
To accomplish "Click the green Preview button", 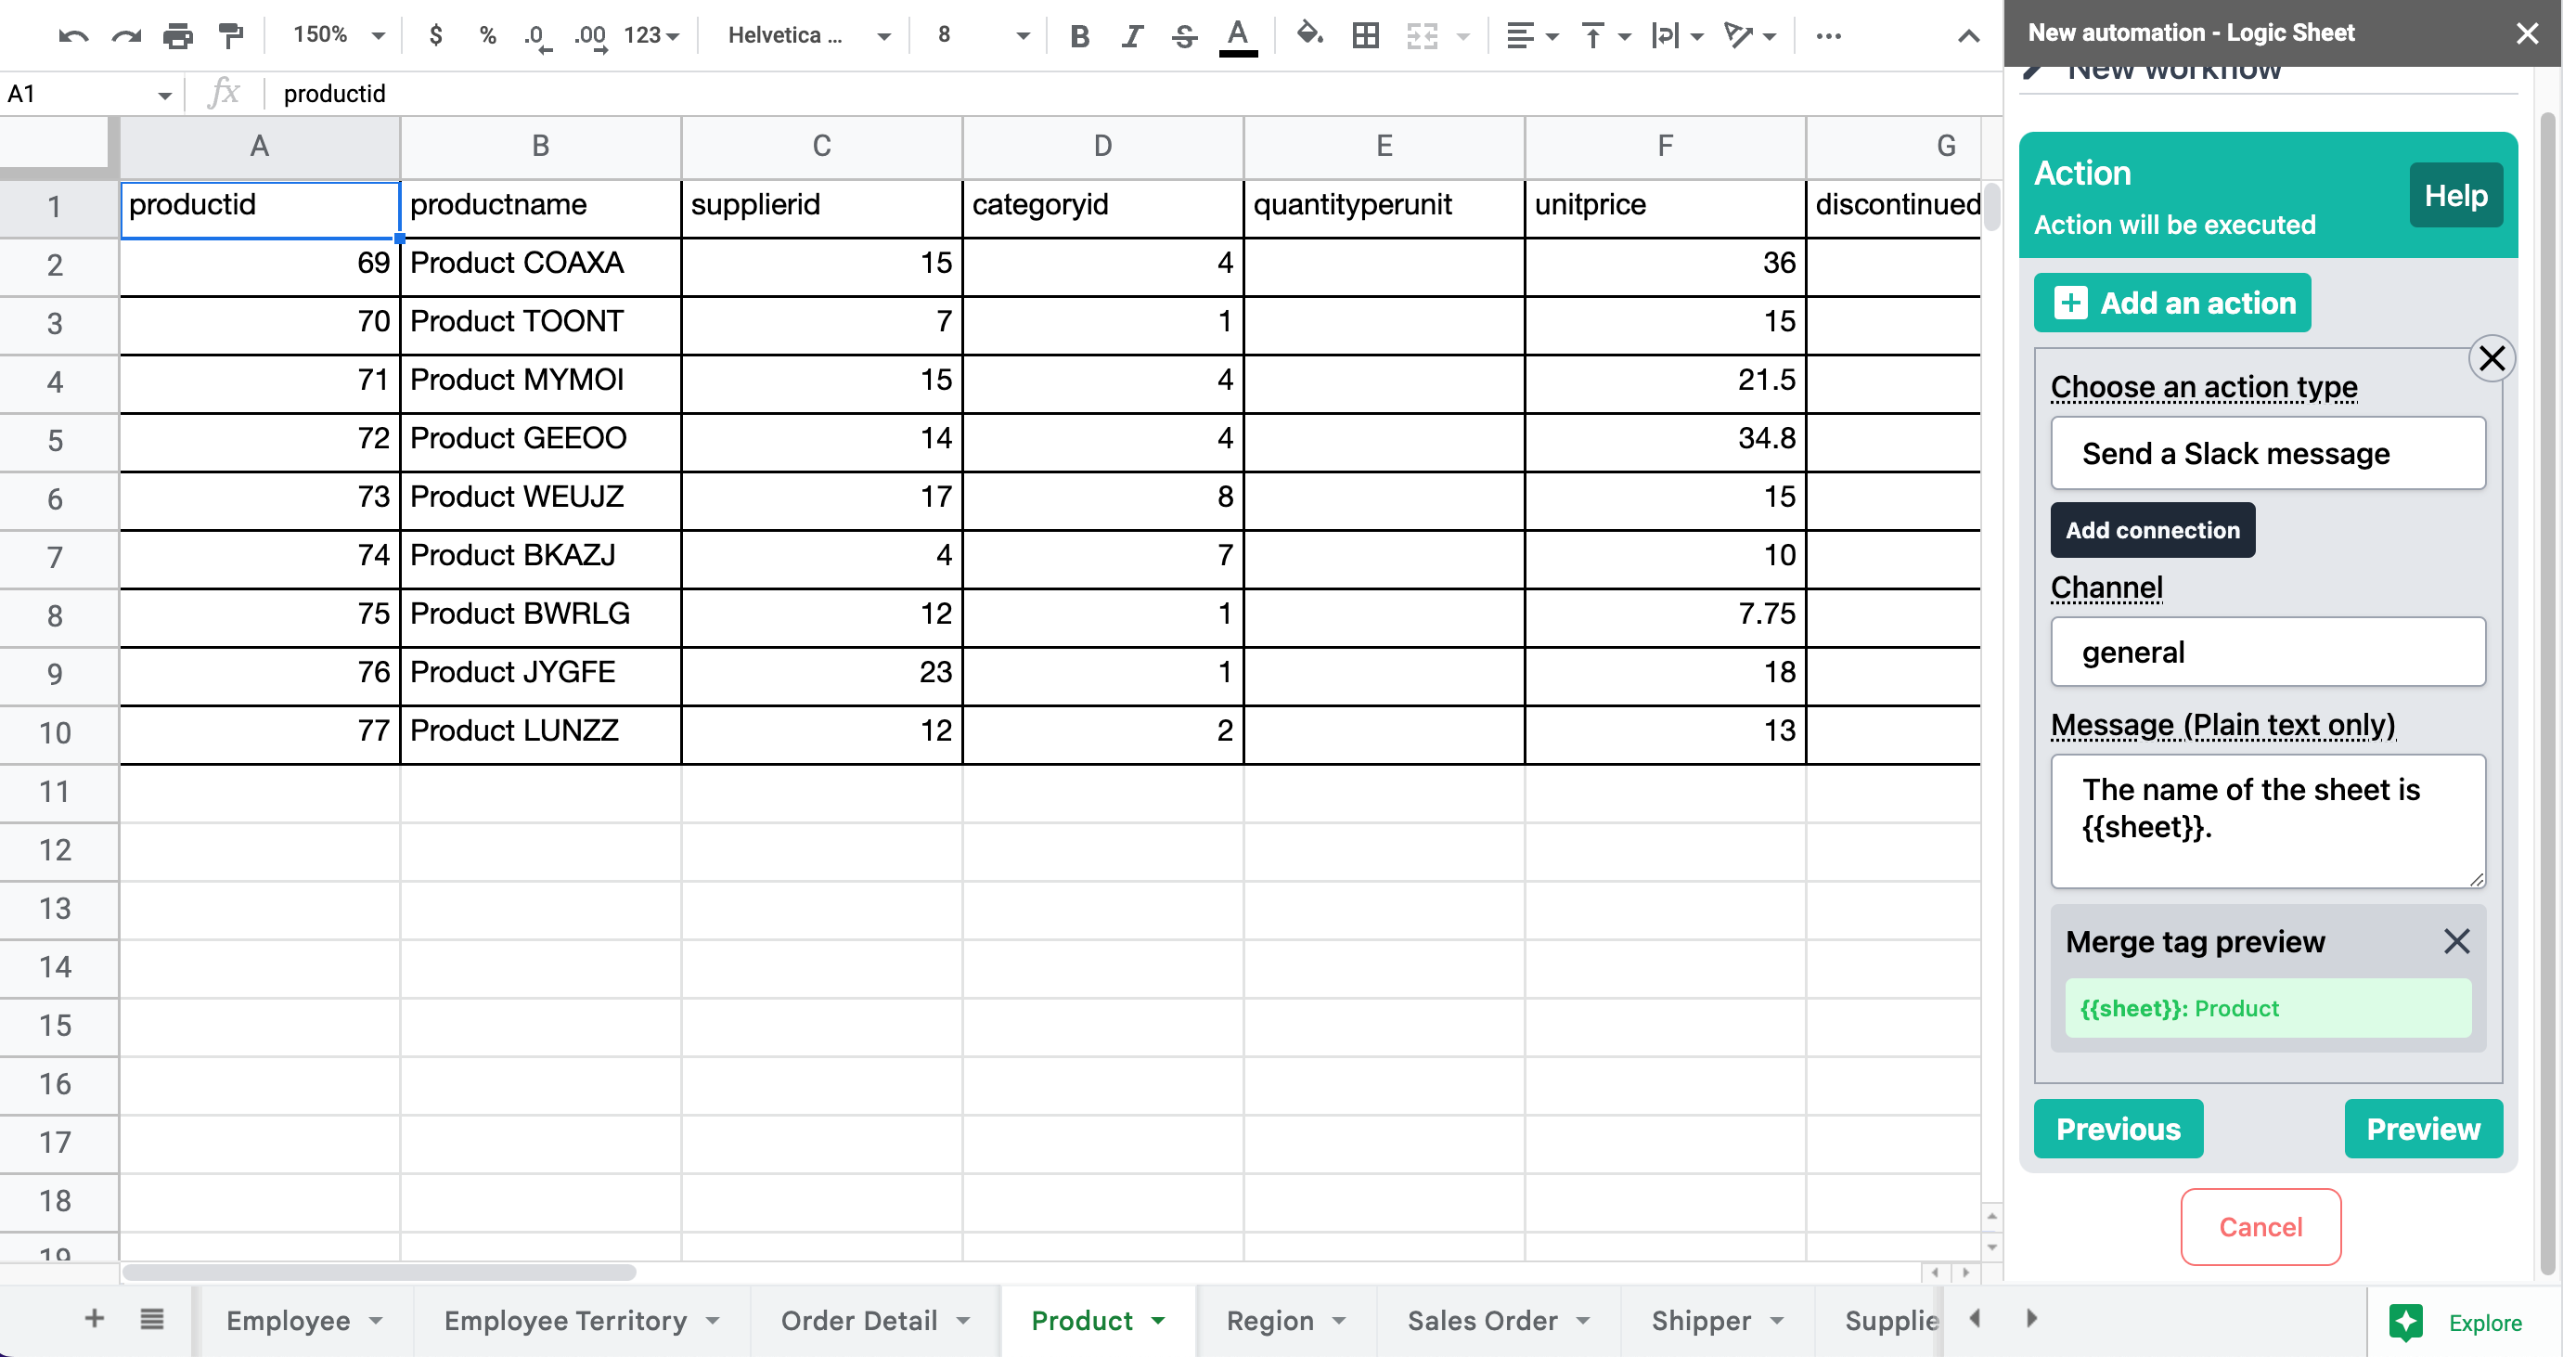I will [2422, 1128].
